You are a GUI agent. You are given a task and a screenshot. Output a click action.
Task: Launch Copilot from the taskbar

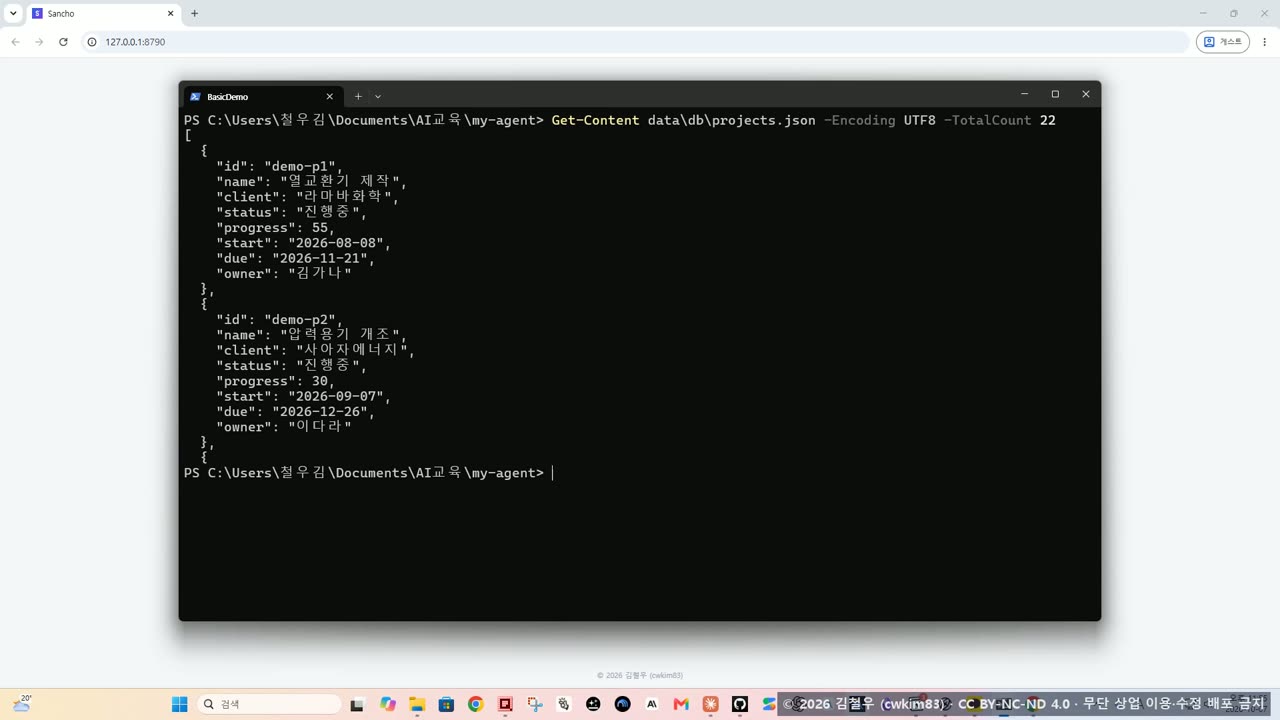[x=388, y=704]
